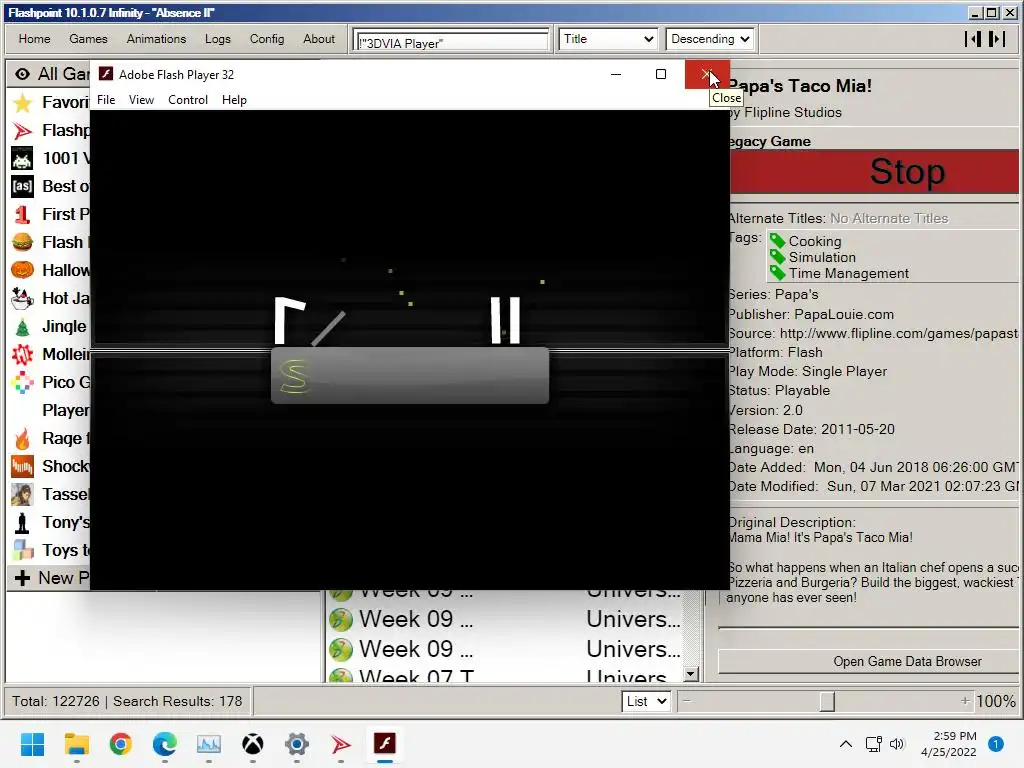This screenshot has width=1024, height=768.
Task: Click the eye icon beside All Games
Action: (22, 74)
